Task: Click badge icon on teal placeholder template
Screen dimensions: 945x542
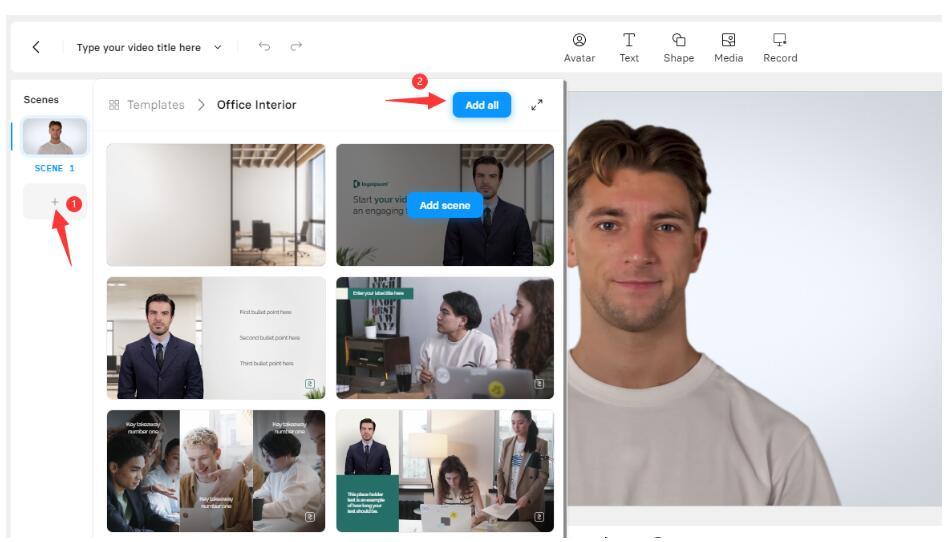Action: 539,517
